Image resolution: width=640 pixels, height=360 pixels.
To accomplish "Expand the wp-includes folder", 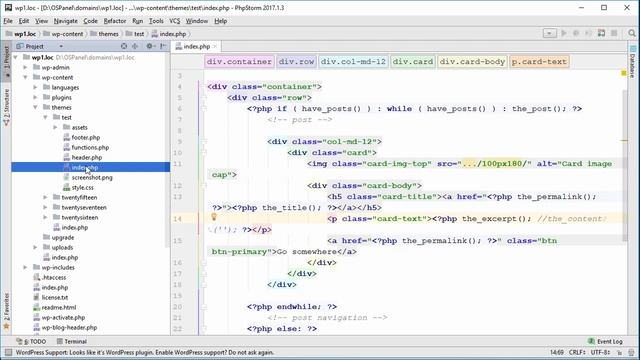I will click(x=25, y=267).
